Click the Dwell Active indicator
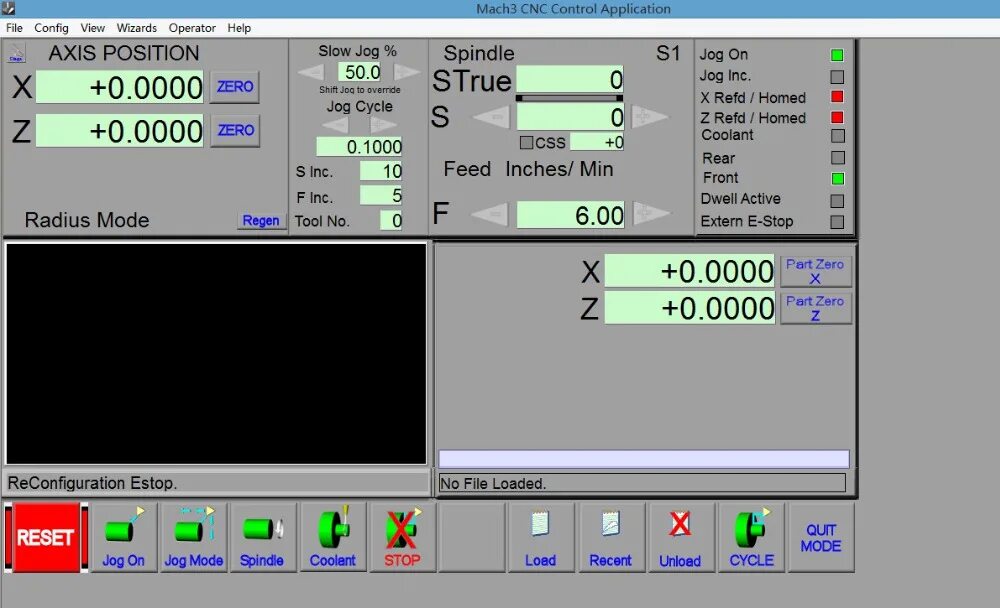1000x608 pixels. (837, 201)
